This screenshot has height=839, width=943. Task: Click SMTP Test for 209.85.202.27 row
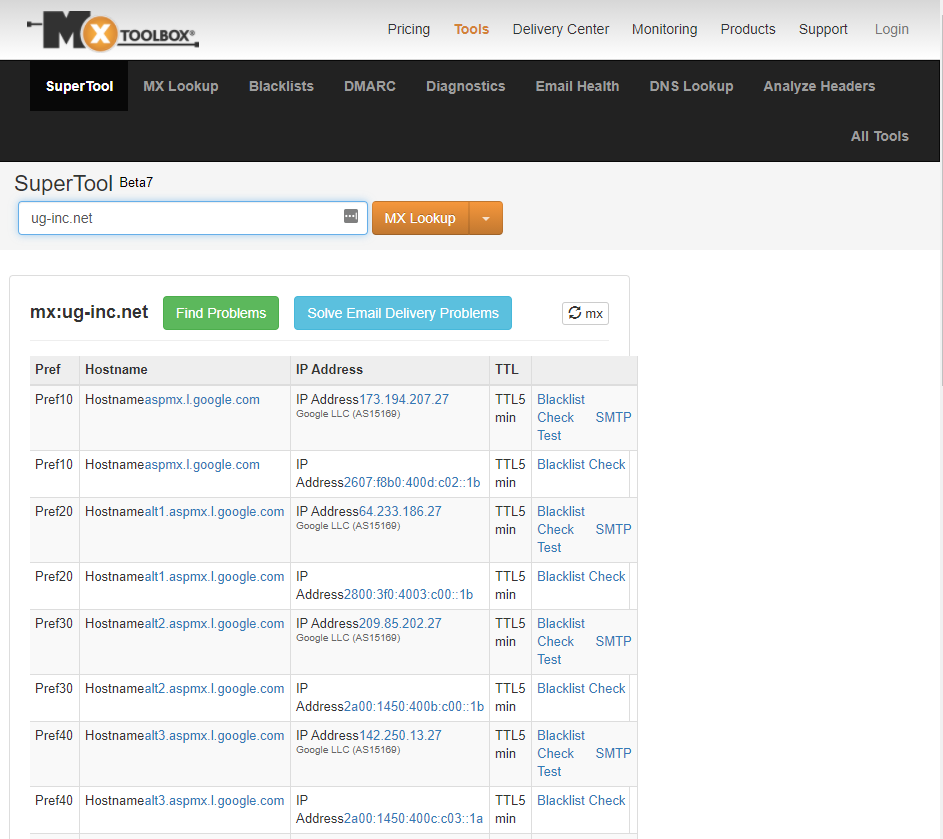[x=583, y=650]
